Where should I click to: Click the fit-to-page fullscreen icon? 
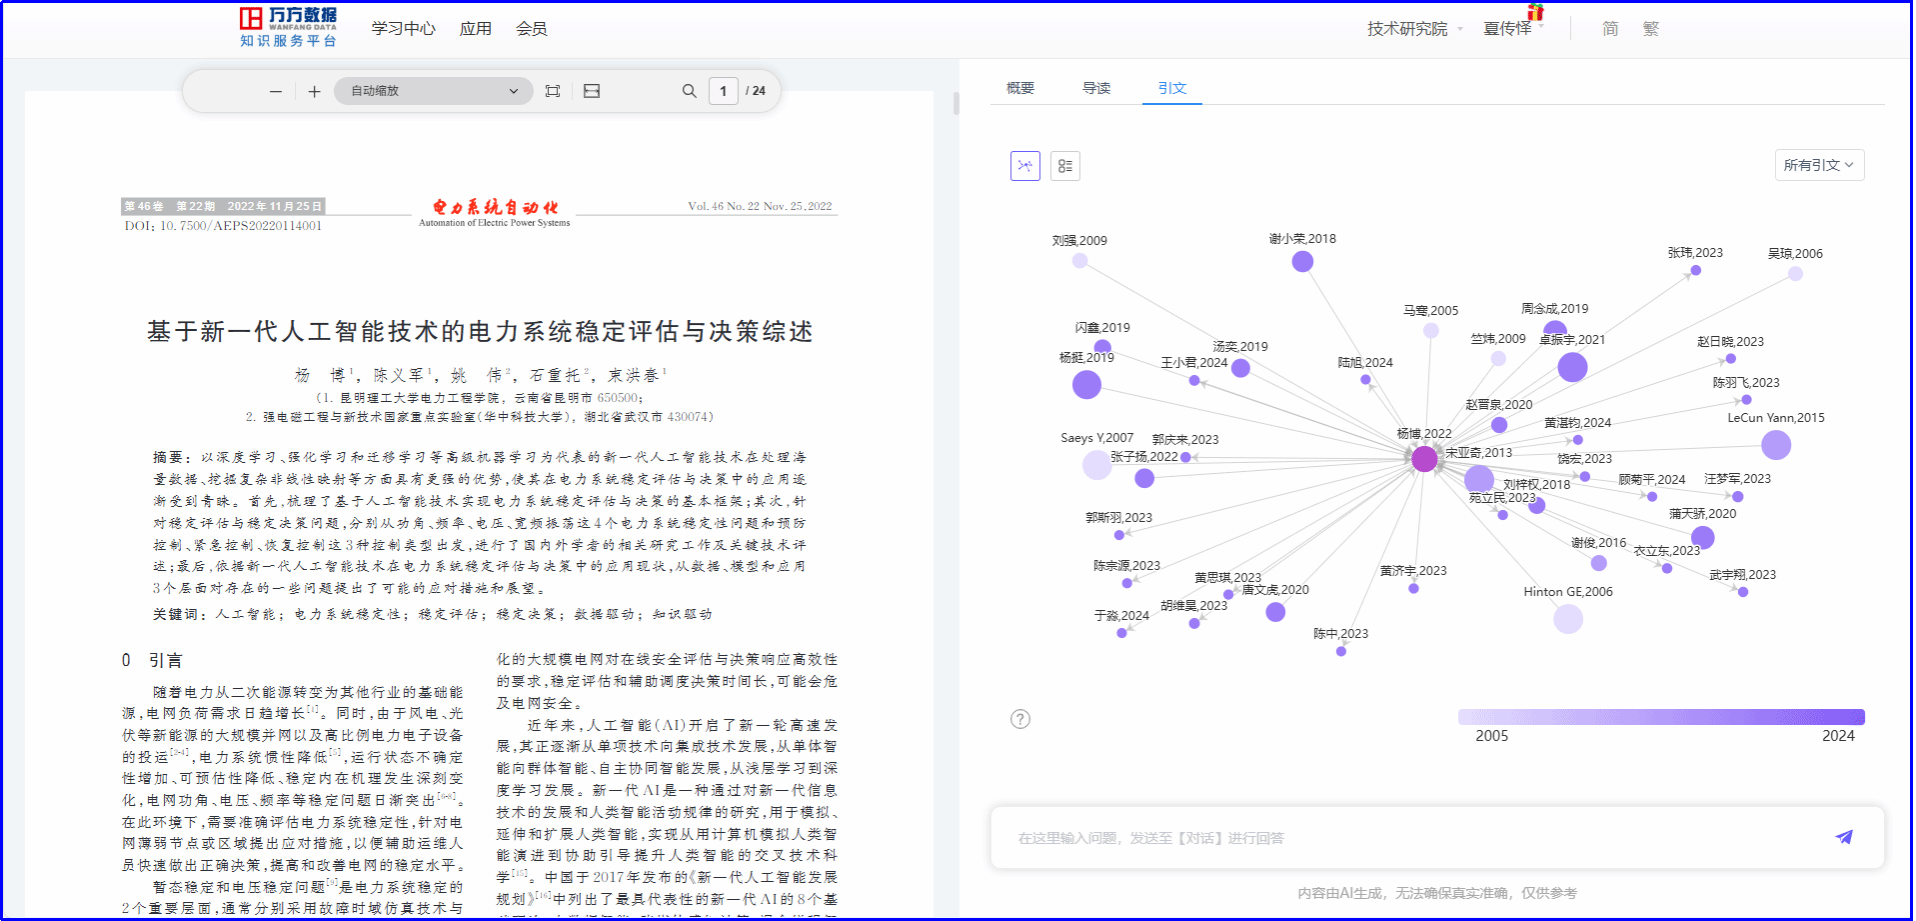click(552, 91)
